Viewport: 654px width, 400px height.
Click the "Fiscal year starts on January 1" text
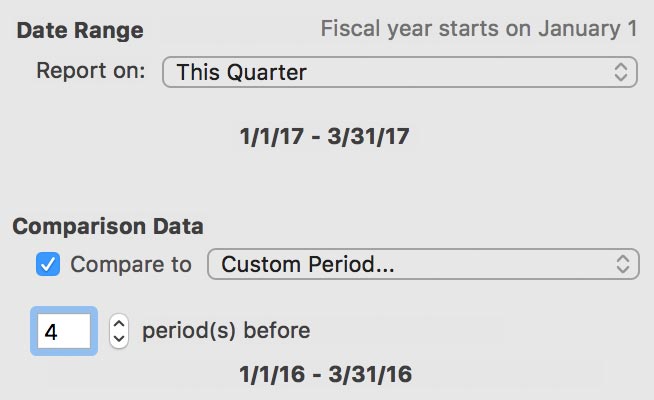coord(478,28)
